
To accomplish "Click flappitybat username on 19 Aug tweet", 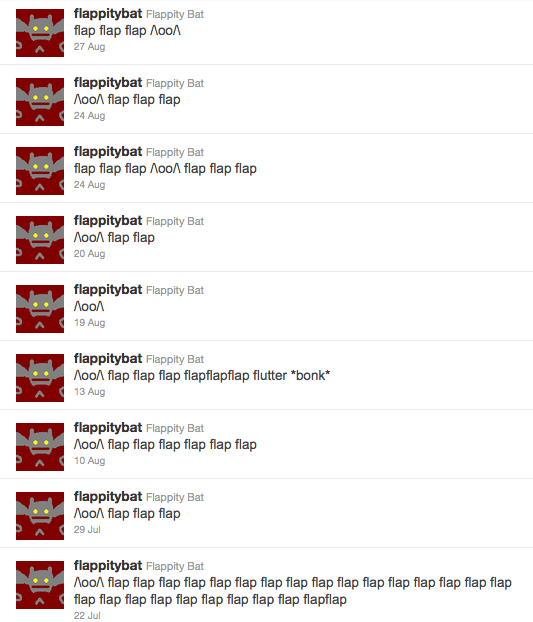I will [108, 290].
